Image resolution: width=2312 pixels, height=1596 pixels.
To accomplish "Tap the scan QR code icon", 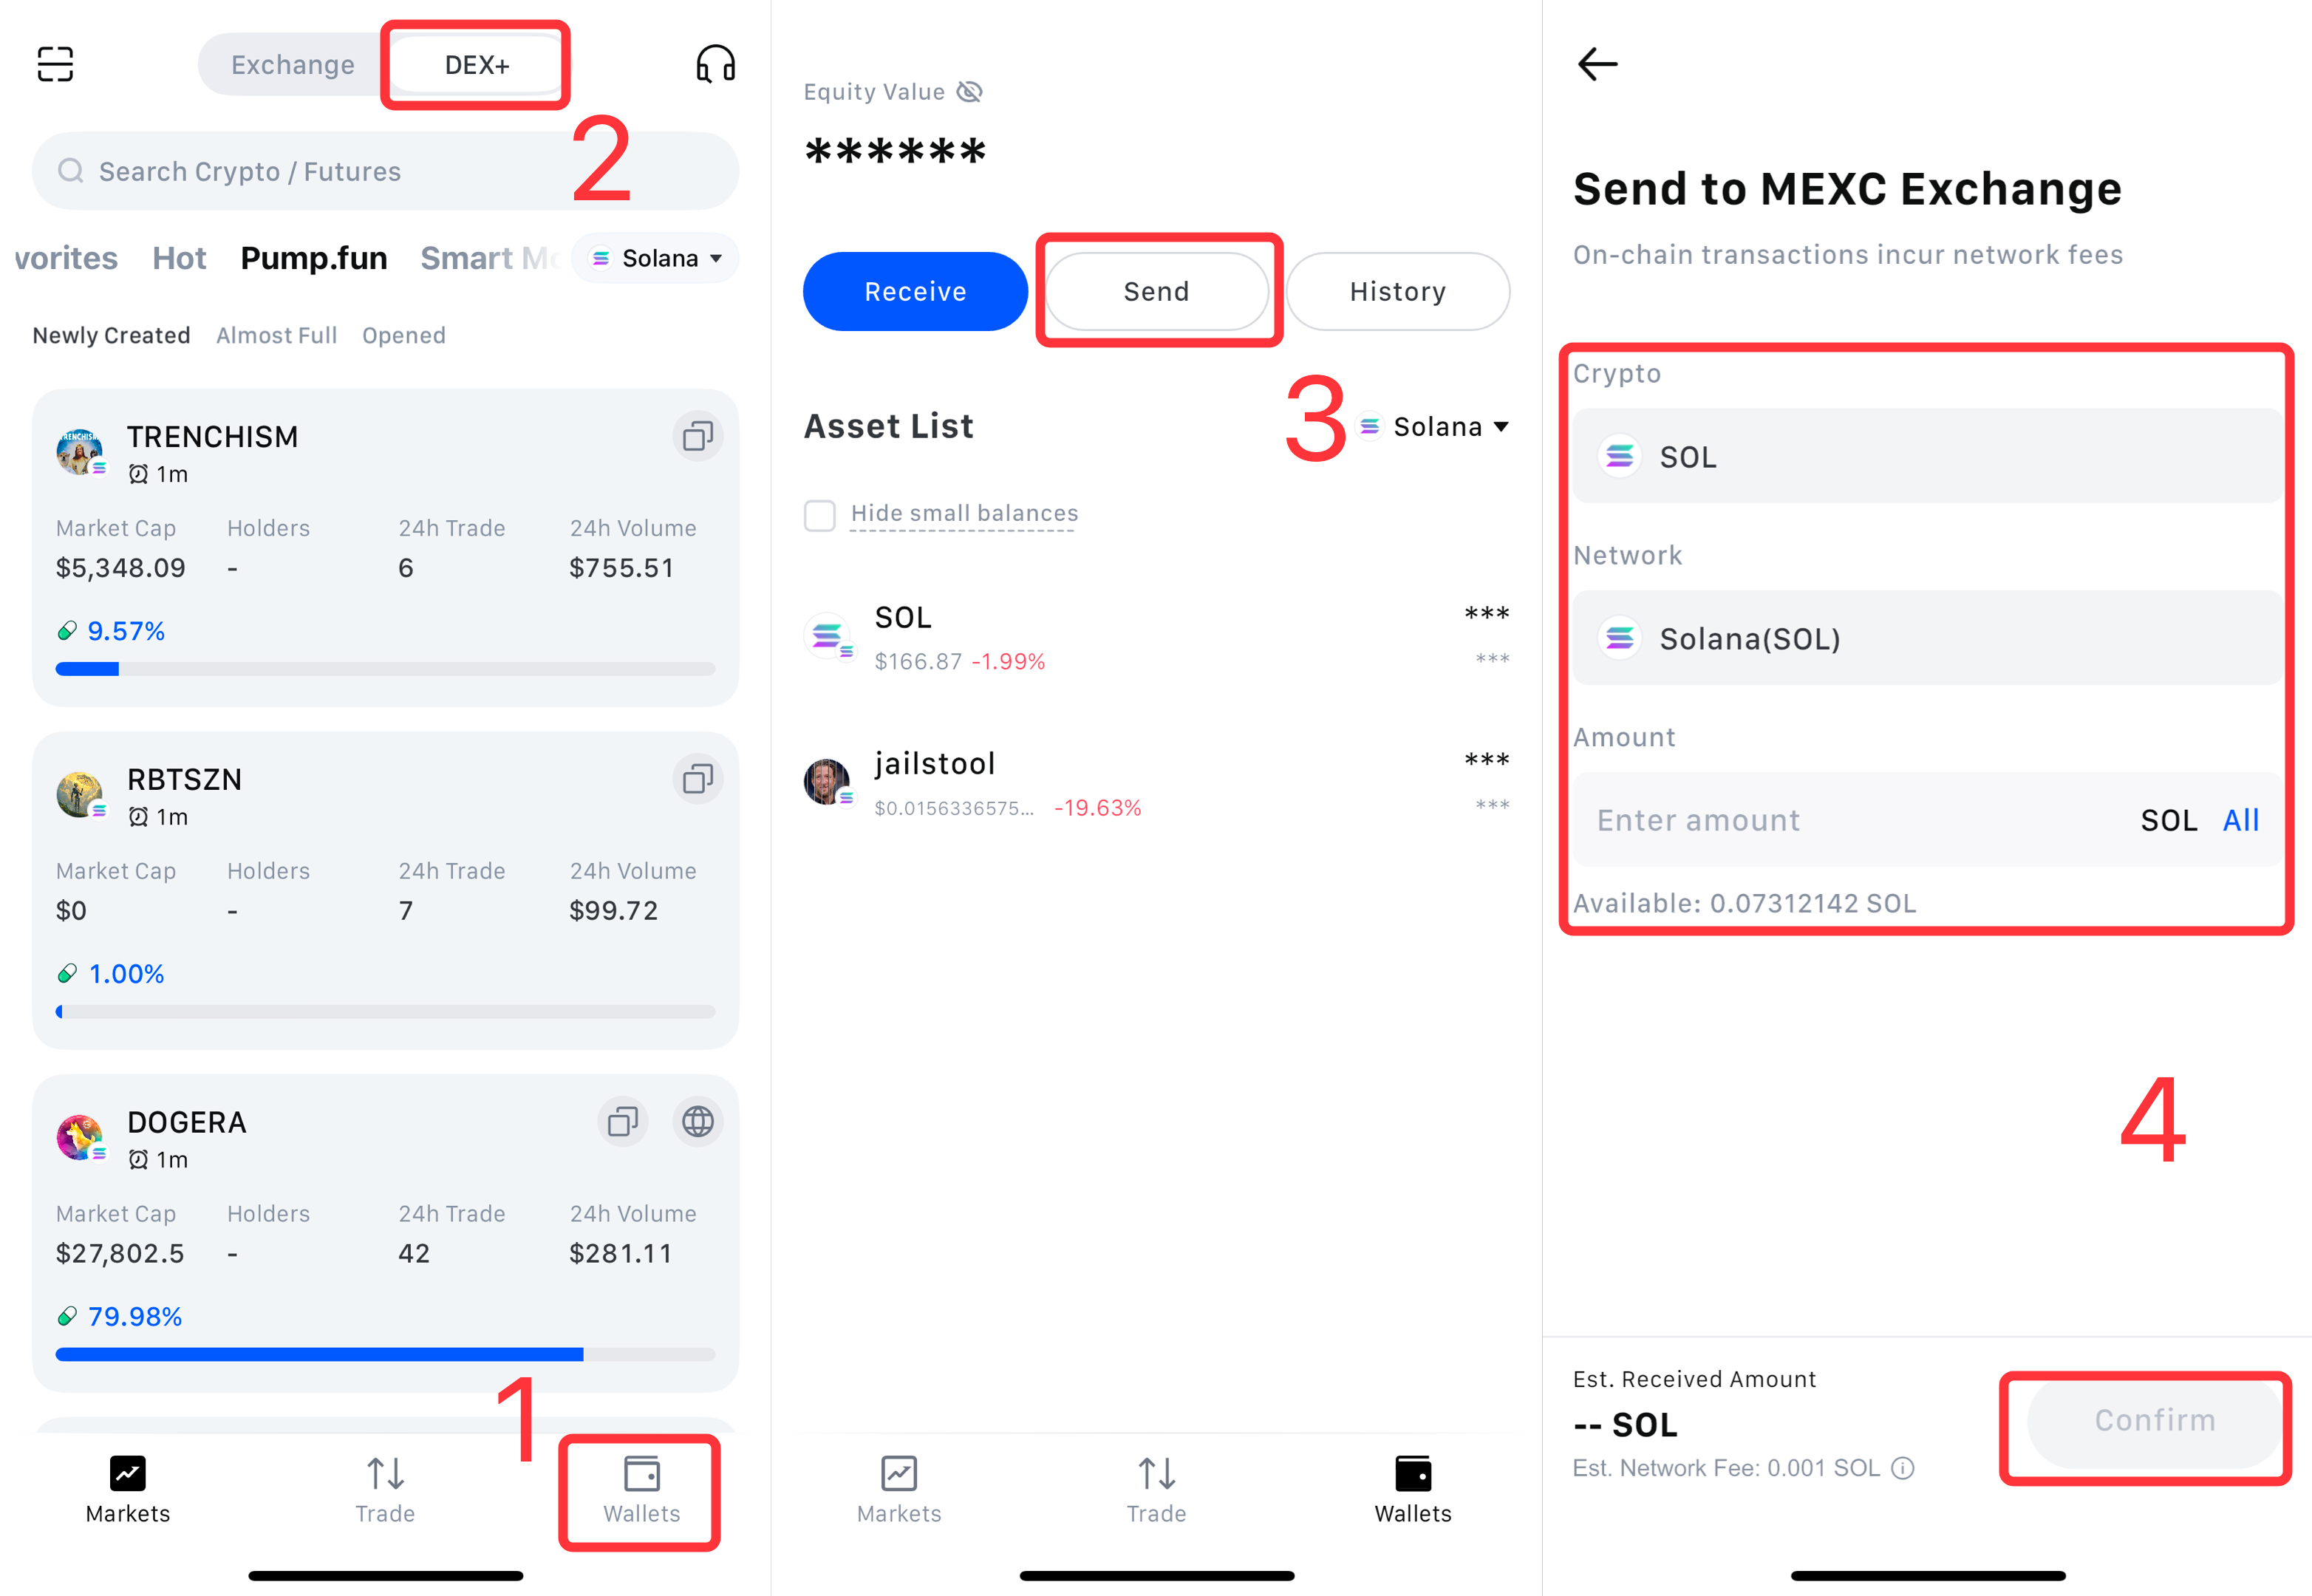I will pos(55,64).
